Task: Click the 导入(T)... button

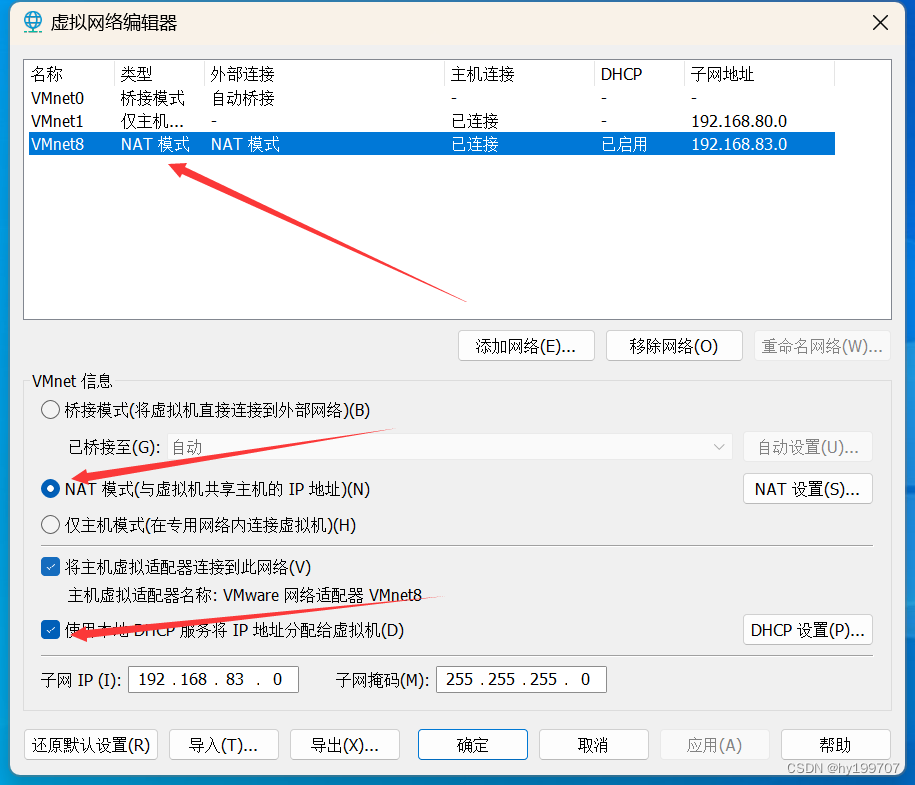Action: tap(223, 745)
